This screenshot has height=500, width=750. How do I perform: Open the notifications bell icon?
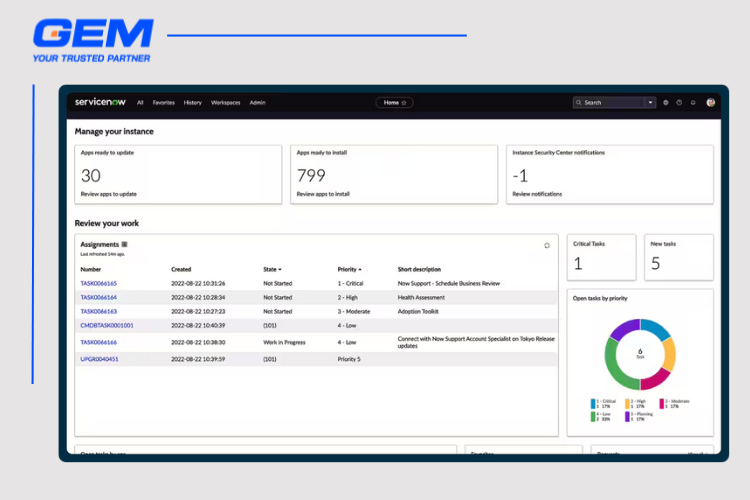[693, 102]
